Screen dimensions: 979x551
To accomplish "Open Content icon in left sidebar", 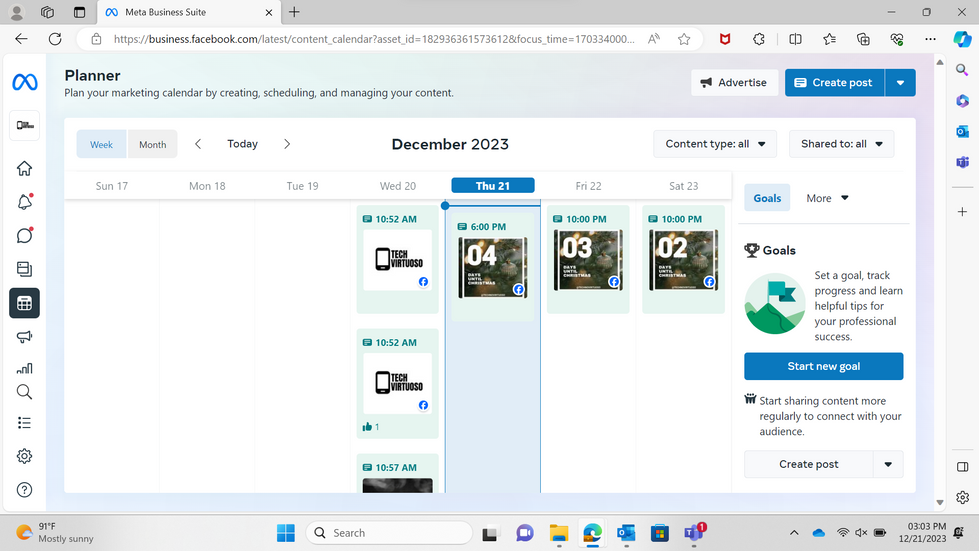I will click(x=24, y=269).
